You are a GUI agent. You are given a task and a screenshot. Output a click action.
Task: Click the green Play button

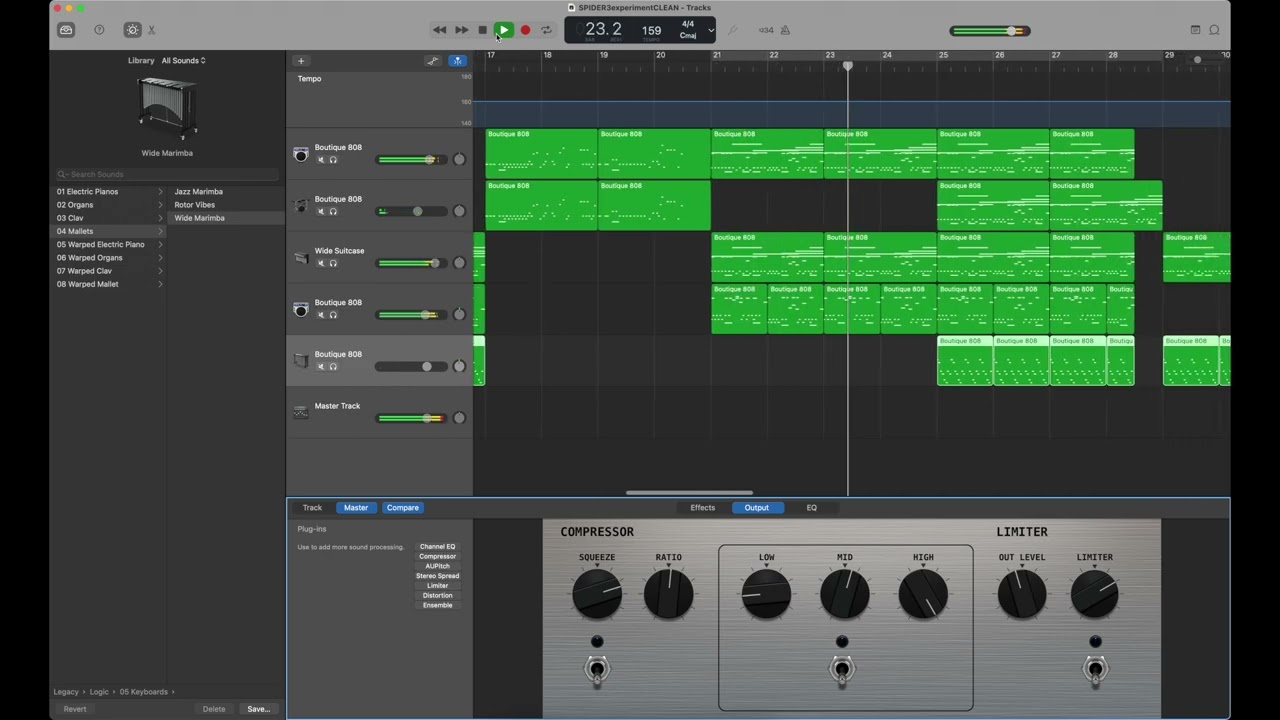coord(504,30)
